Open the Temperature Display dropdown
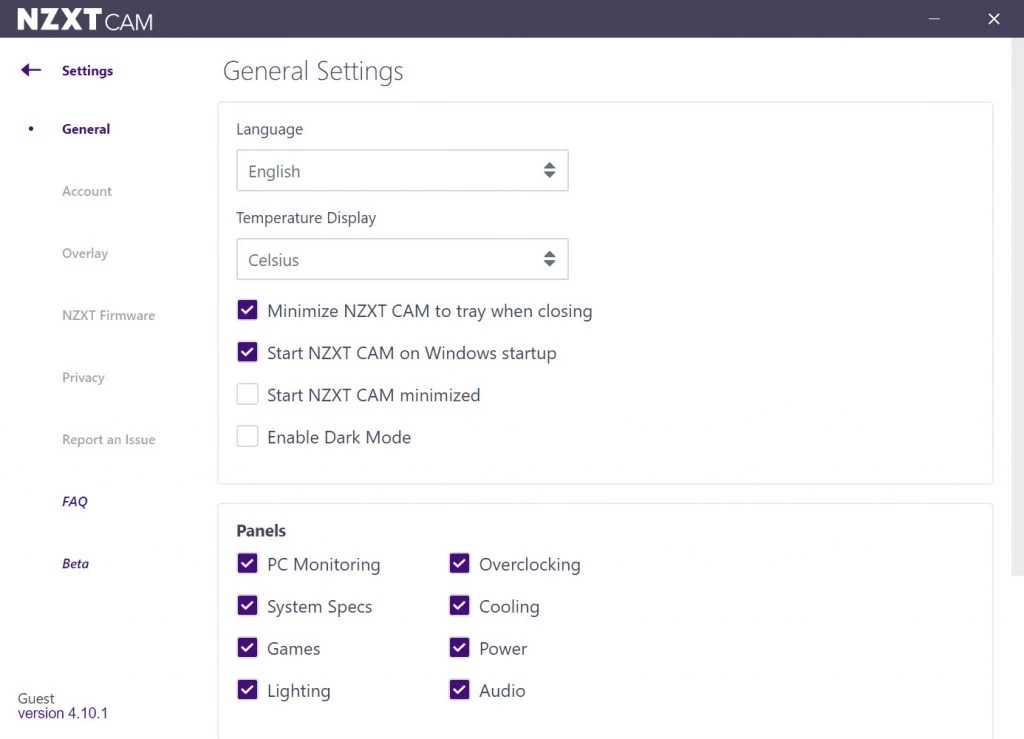 coord(402,260)
